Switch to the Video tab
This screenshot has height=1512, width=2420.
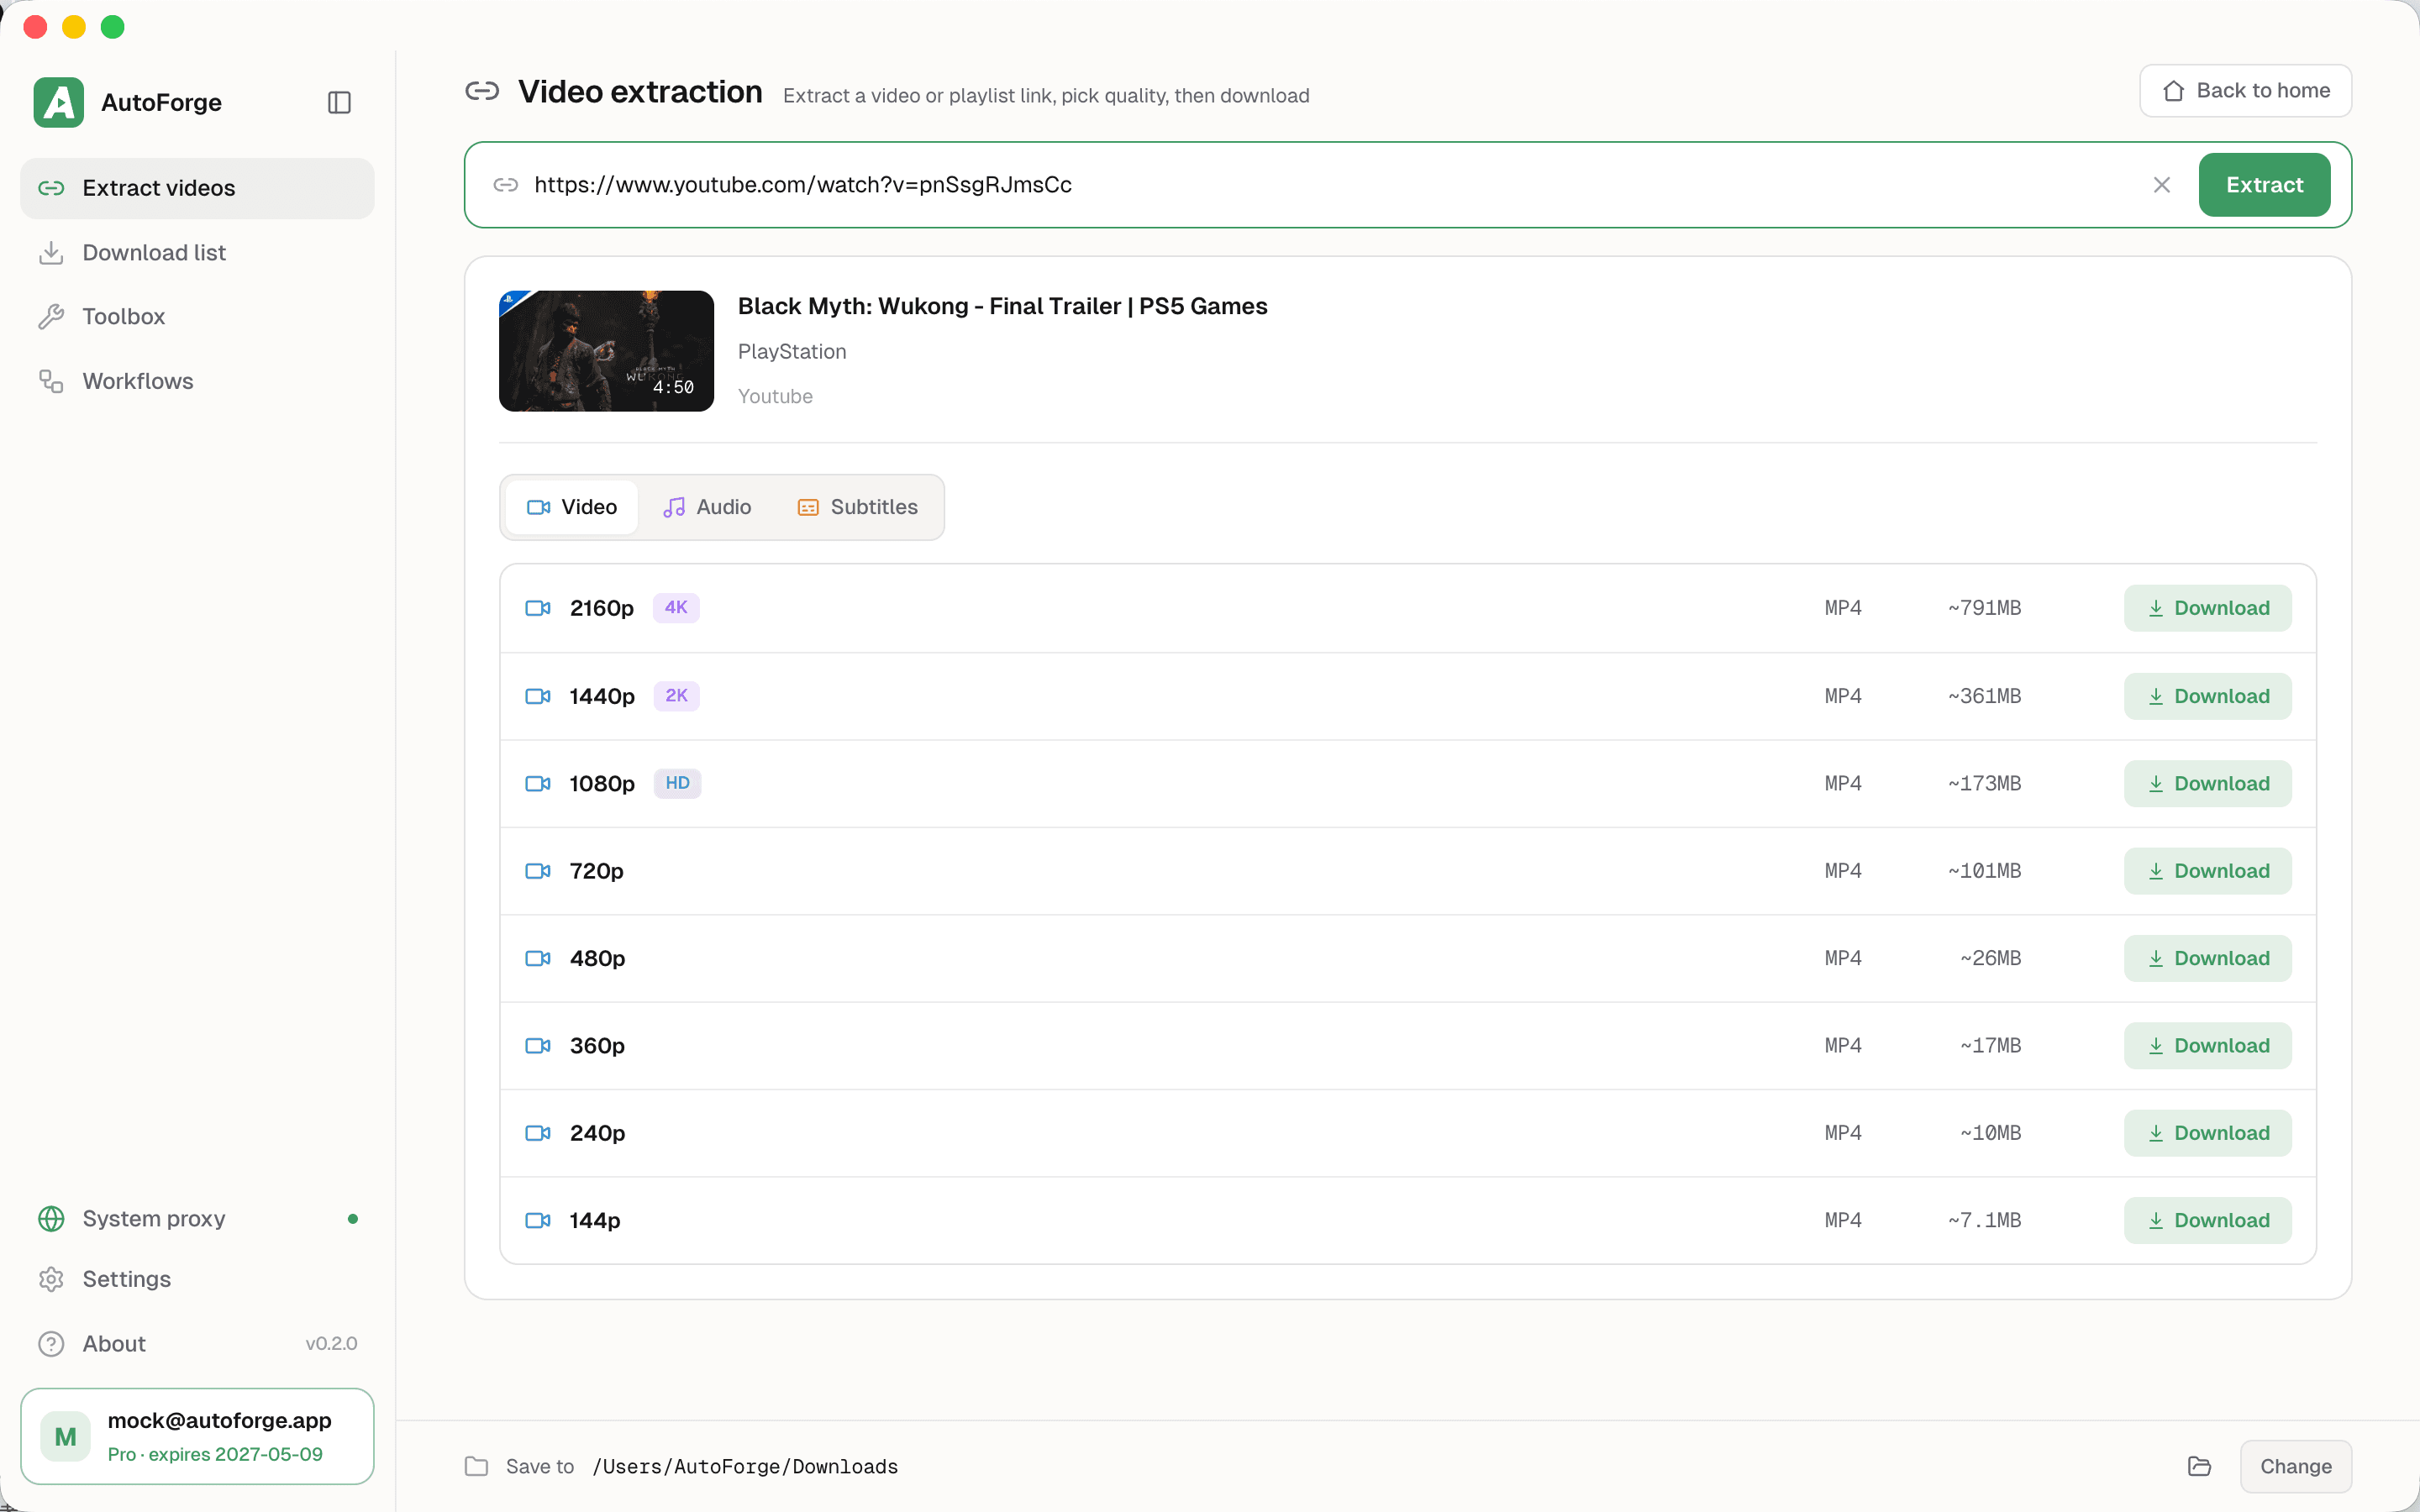(572, 507)
